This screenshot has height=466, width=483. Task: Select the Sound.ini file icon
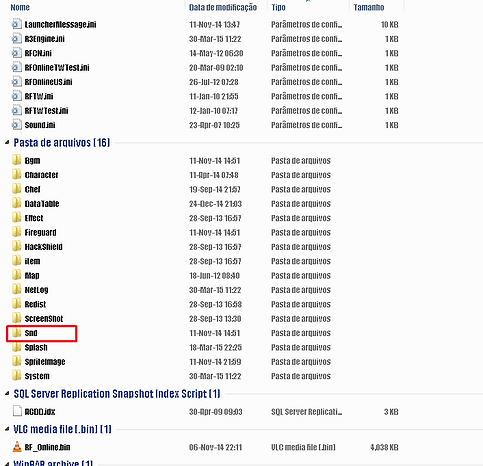click(16, 125)
